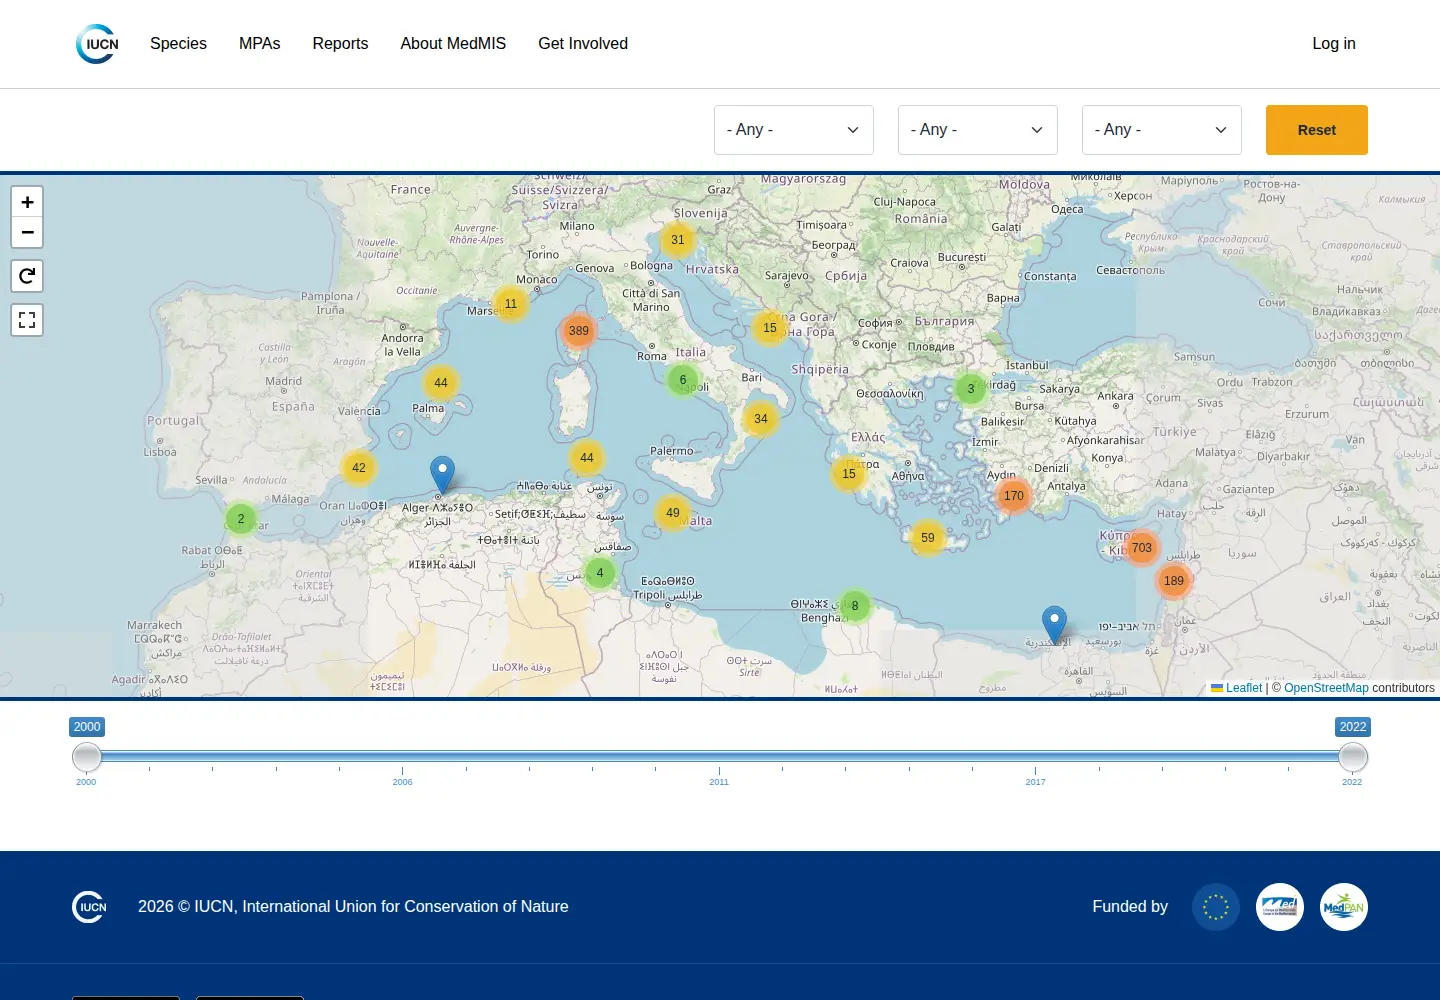Expand the middle "- Any -" filter dropdown
This screenshot has width=1440, height=1000.
pyautogui.click(x=978, y=130)
